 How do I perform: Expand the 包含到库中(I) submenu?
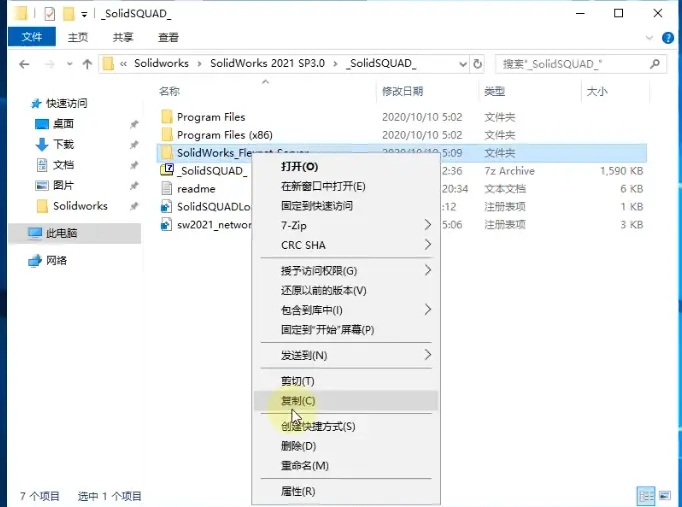(346, 310)
